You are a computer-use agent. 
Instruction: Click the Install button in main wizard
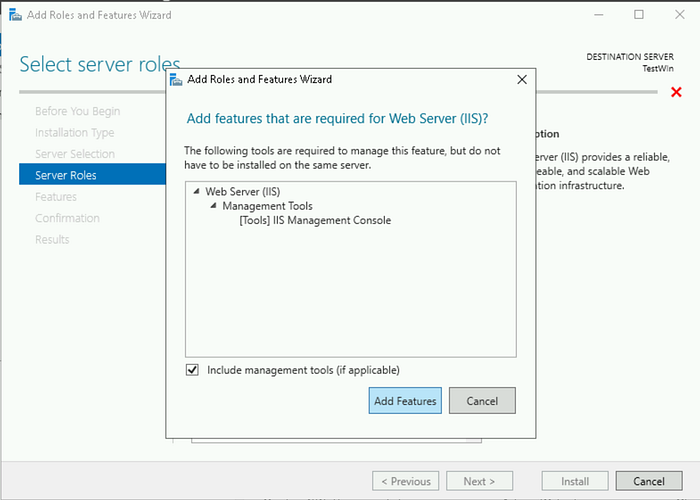pos(575,481)
